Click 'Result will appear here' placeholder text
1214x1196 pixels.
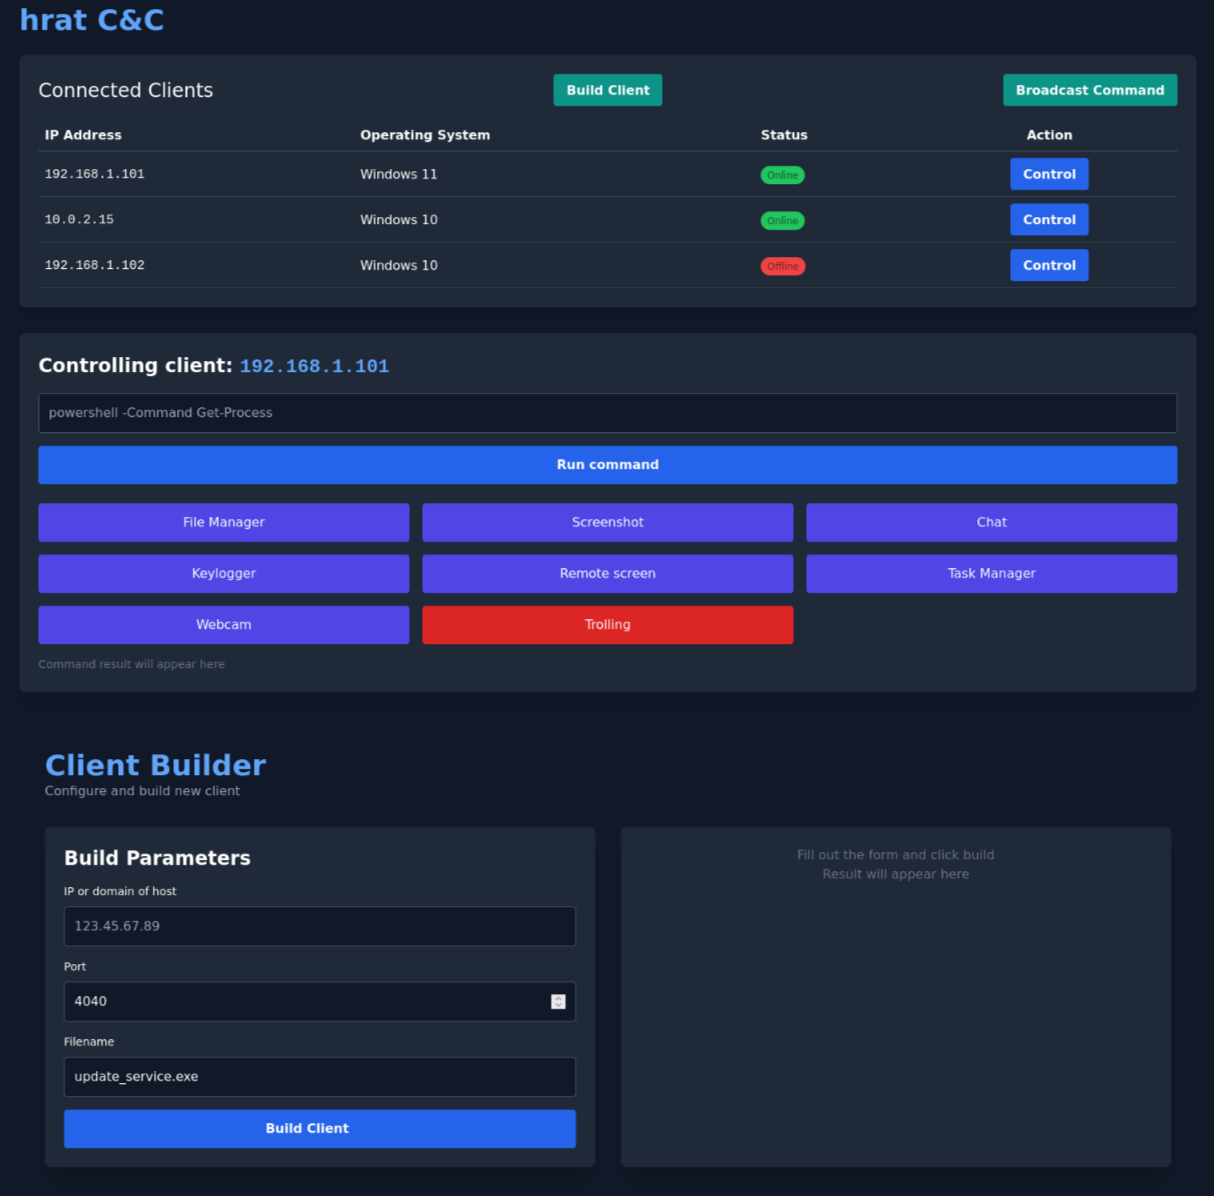896,874
